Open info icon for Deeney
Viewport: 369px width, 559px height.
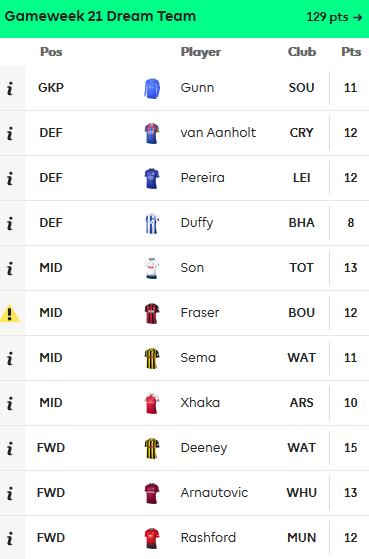[10, 448]
